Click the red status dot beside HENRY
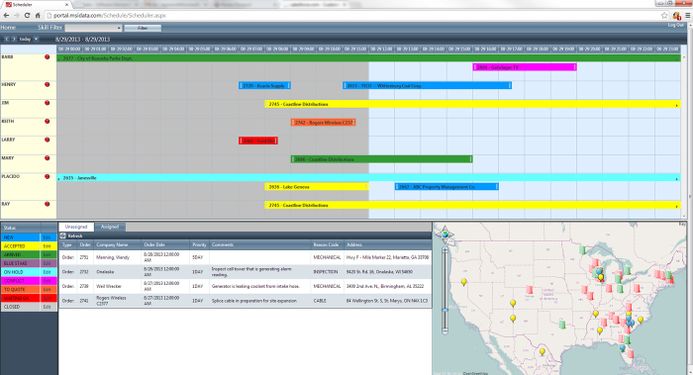The image size is (693, 375). point(47,84)
